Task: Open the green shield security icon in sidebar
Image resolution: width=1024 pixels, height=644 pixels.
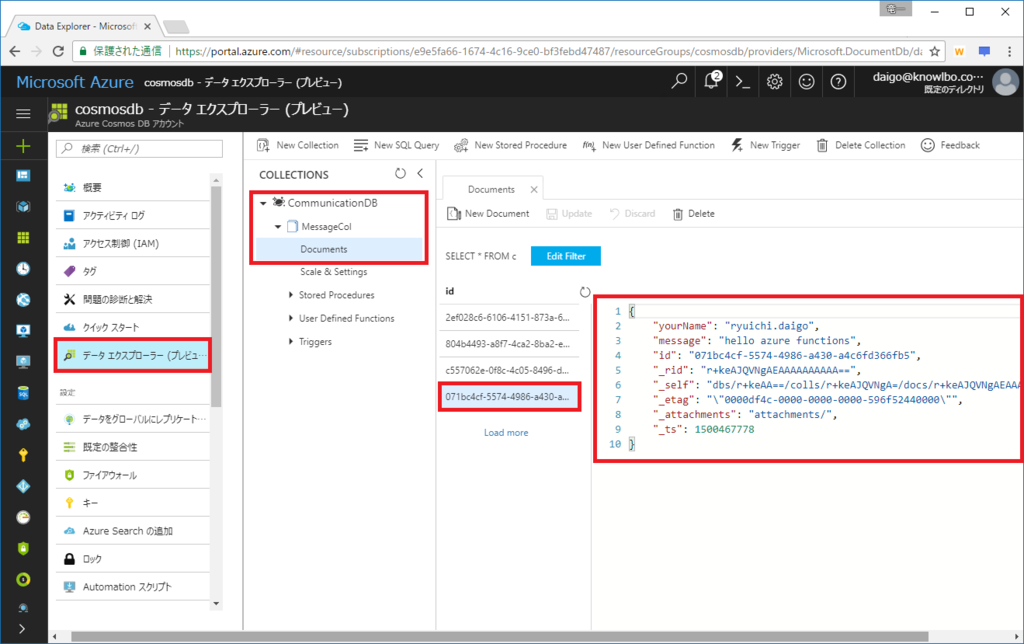Action: (x=24, y=549)
